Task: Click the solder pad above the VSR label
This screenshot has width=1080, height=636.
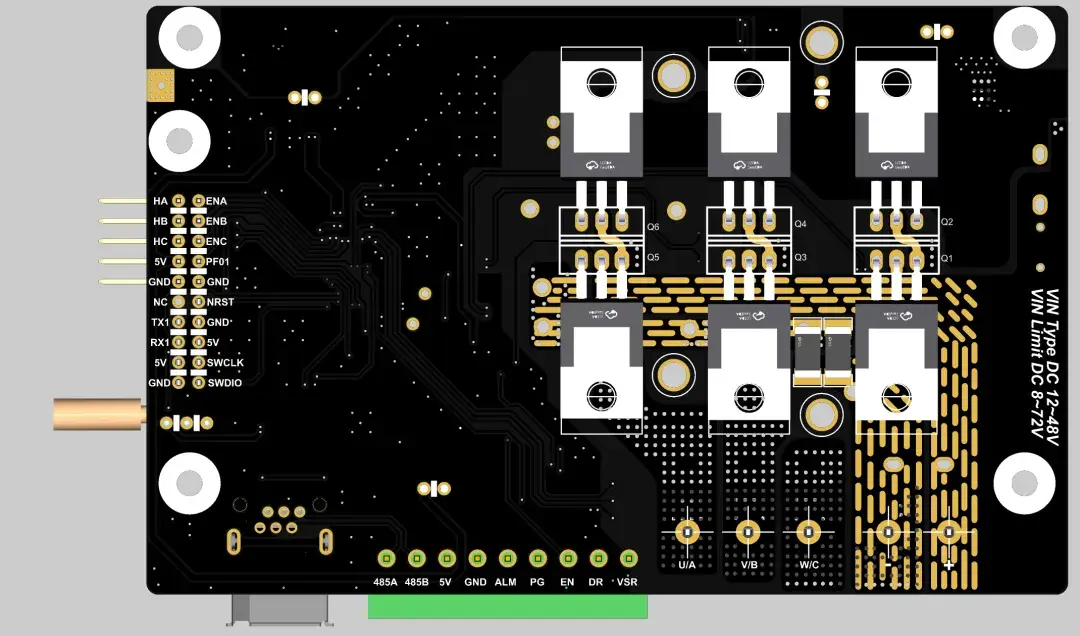Action: tap(628, 558)
